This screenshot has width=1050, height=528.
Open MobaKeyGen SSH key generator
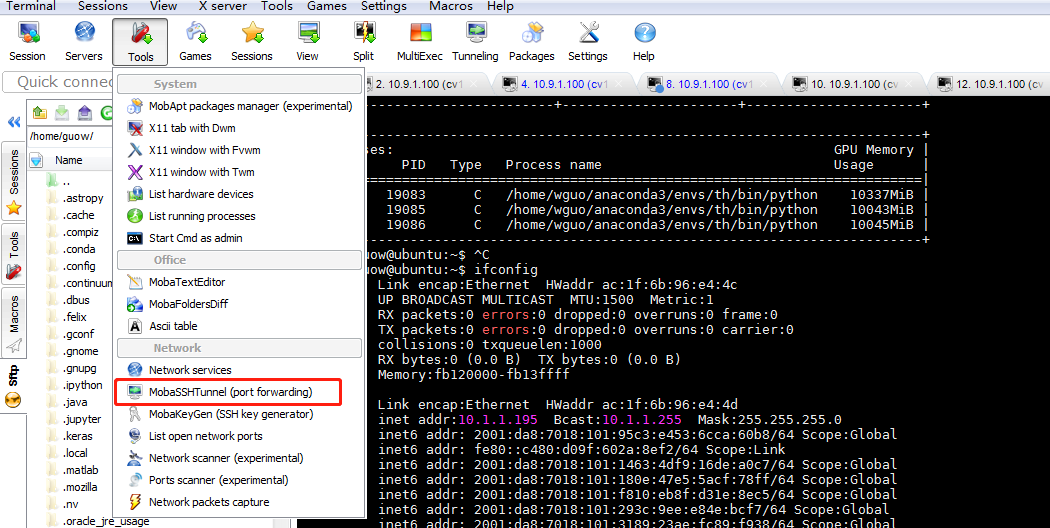[x=240, y=414]
